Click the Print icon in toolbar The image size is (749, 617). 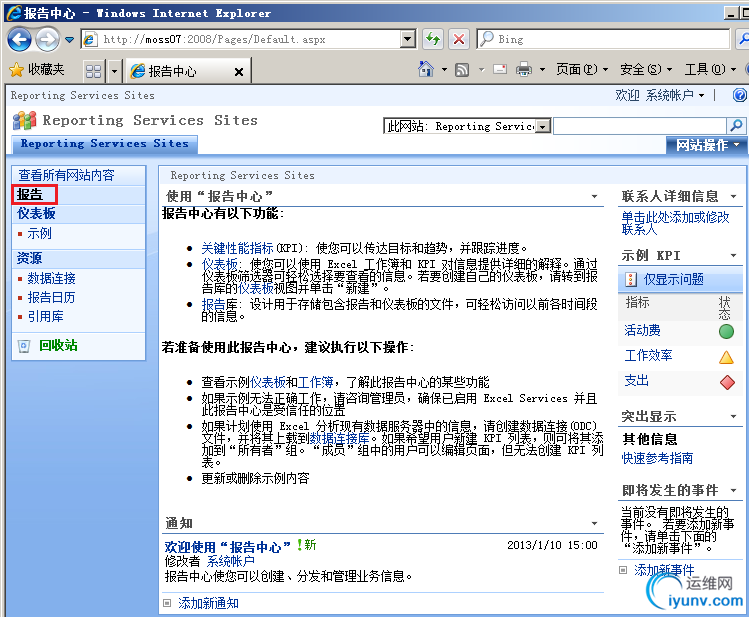tap(524, 70)
